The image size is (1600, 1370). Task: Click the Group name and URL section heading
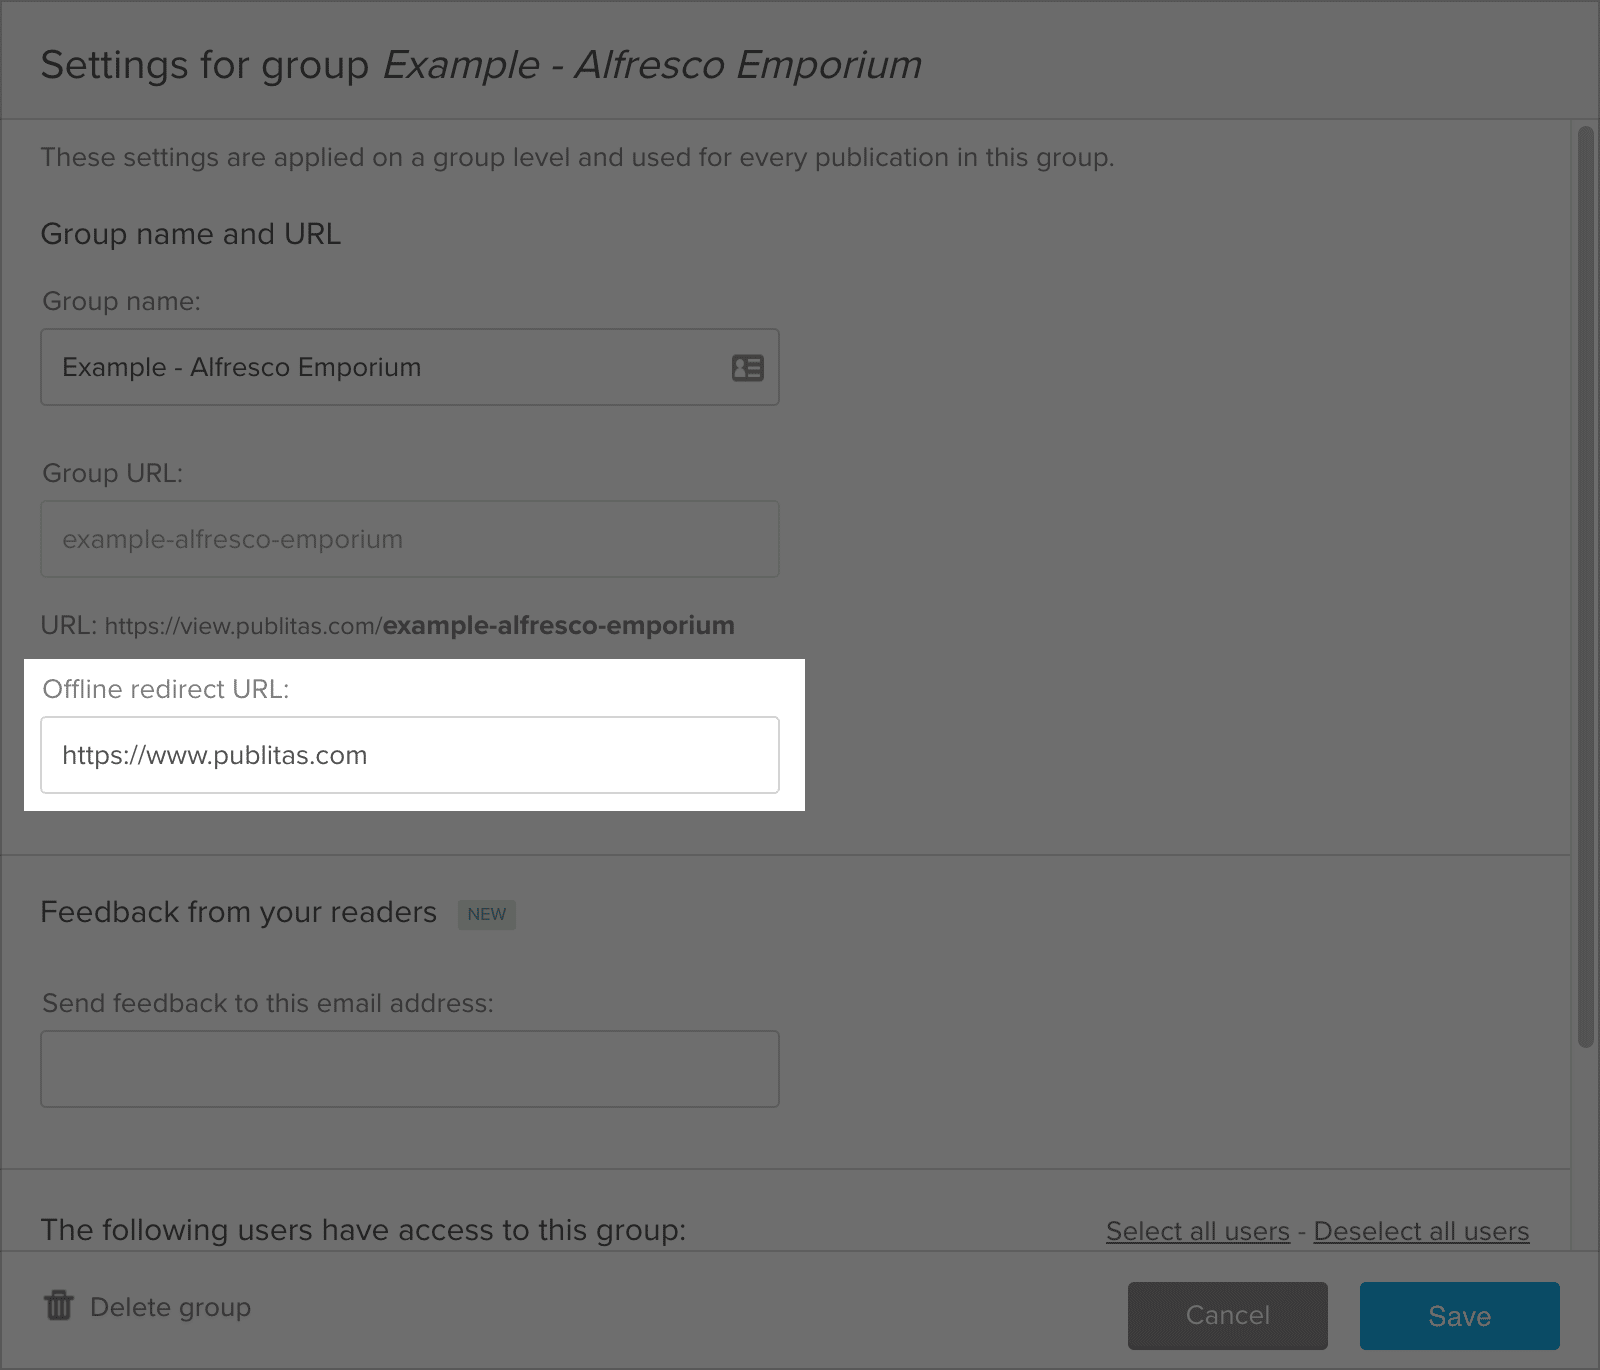[190, 234]
